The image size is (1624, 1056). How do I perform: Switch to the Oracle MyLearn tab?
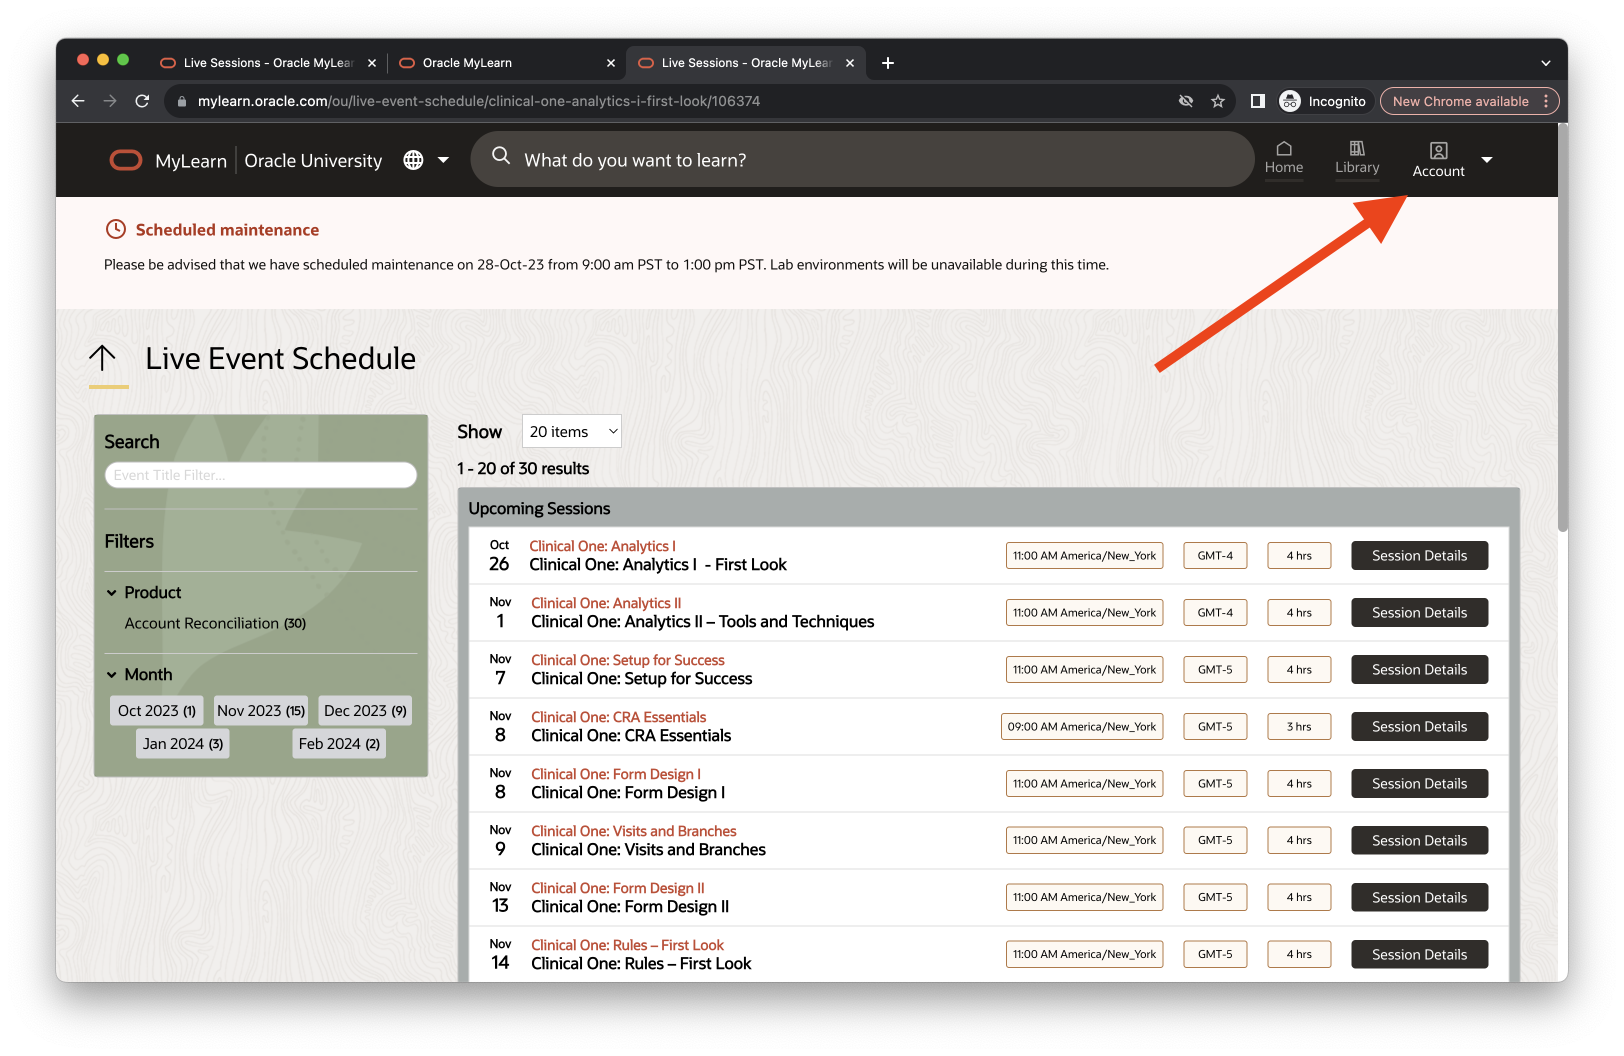click(506, 63)
